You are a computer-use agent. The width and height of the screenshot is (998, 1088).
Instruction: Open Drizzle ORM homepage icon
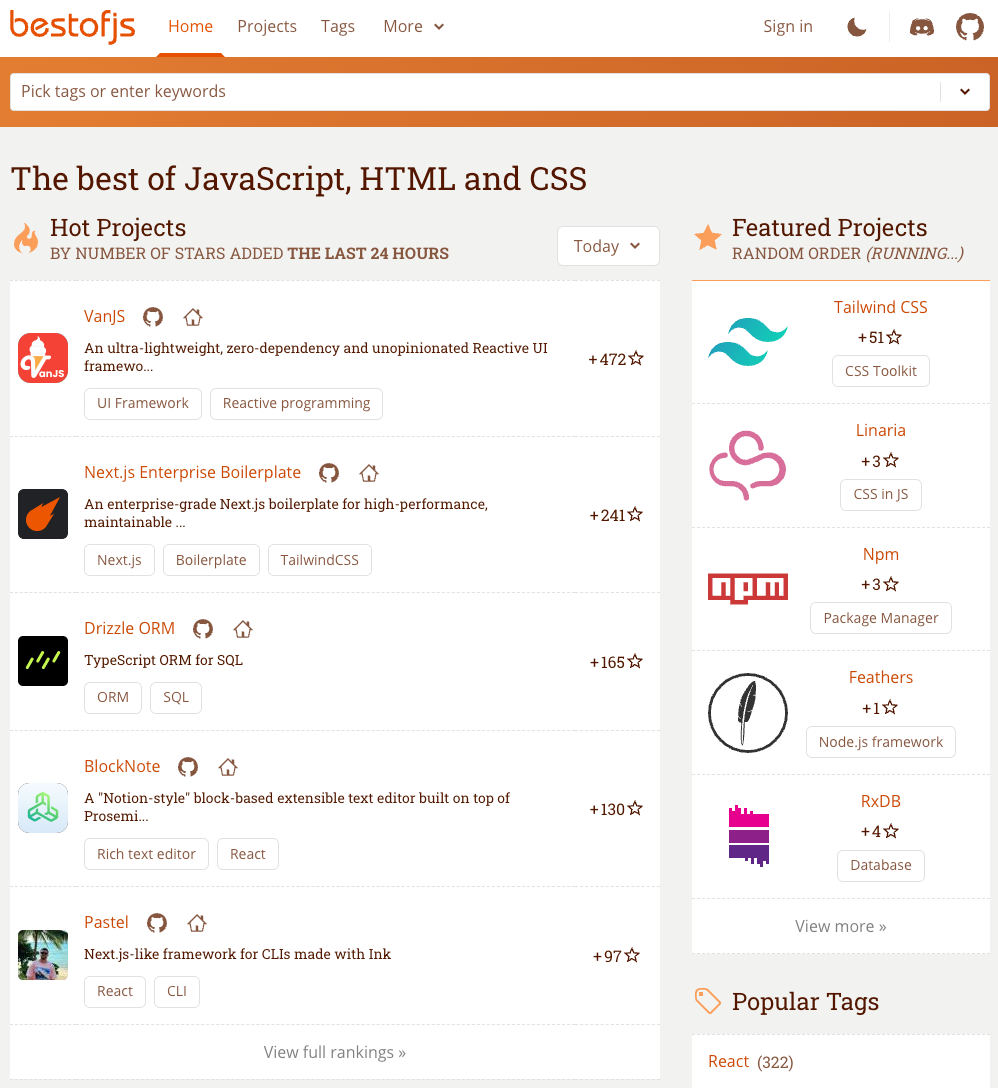pos(243,629)
